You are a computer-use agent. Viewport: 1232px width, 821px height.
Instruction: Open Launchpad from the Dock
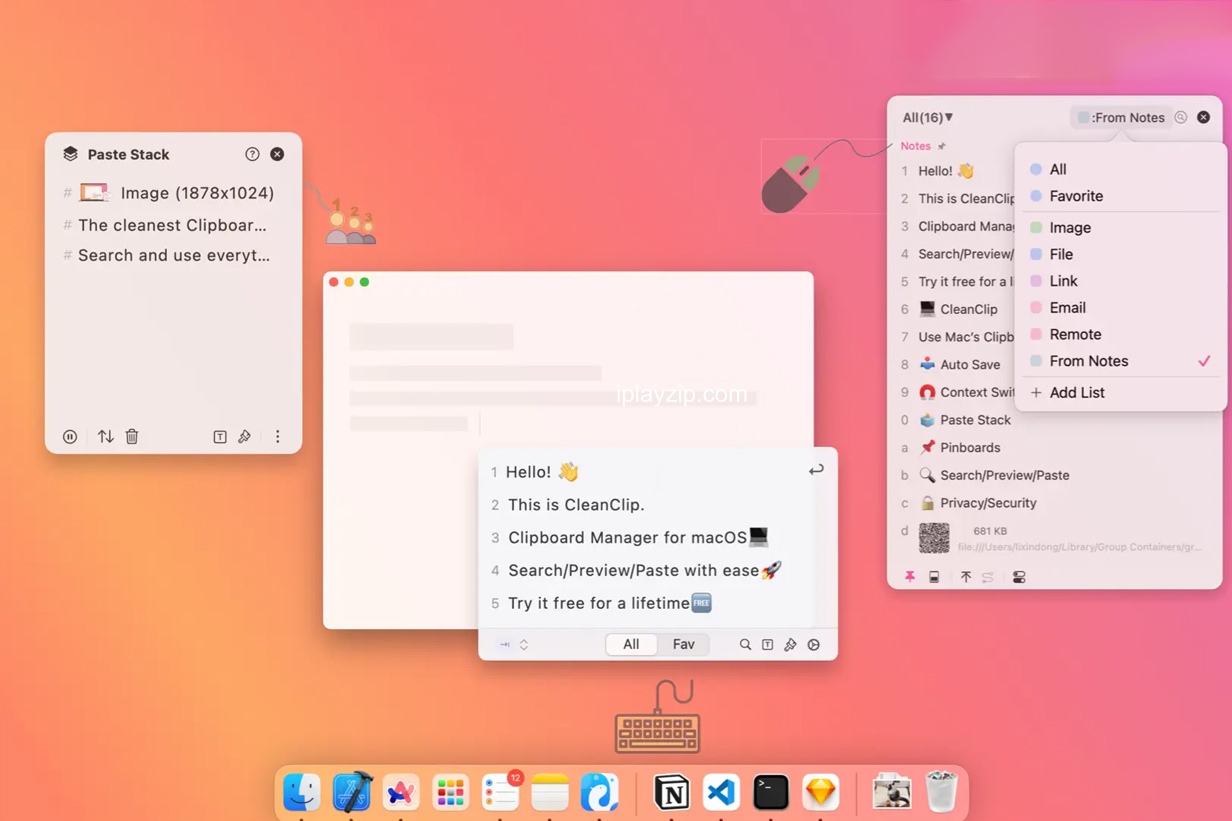coord(451,792)
